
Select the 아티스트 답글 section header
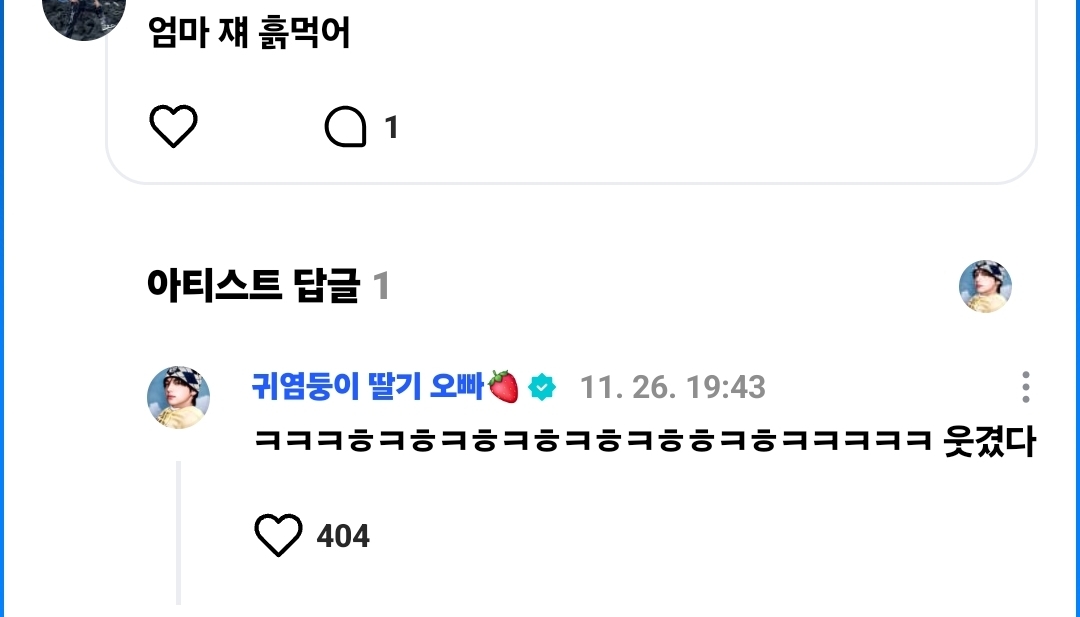[253, 285]
